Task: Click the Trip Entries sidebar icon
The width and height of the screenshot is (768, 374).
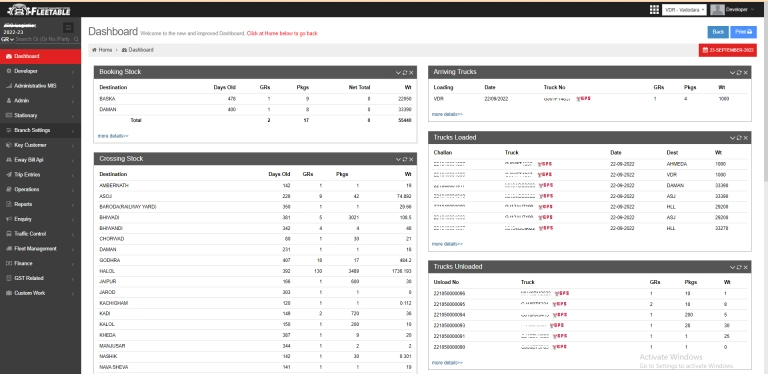Action: point(9,174)
